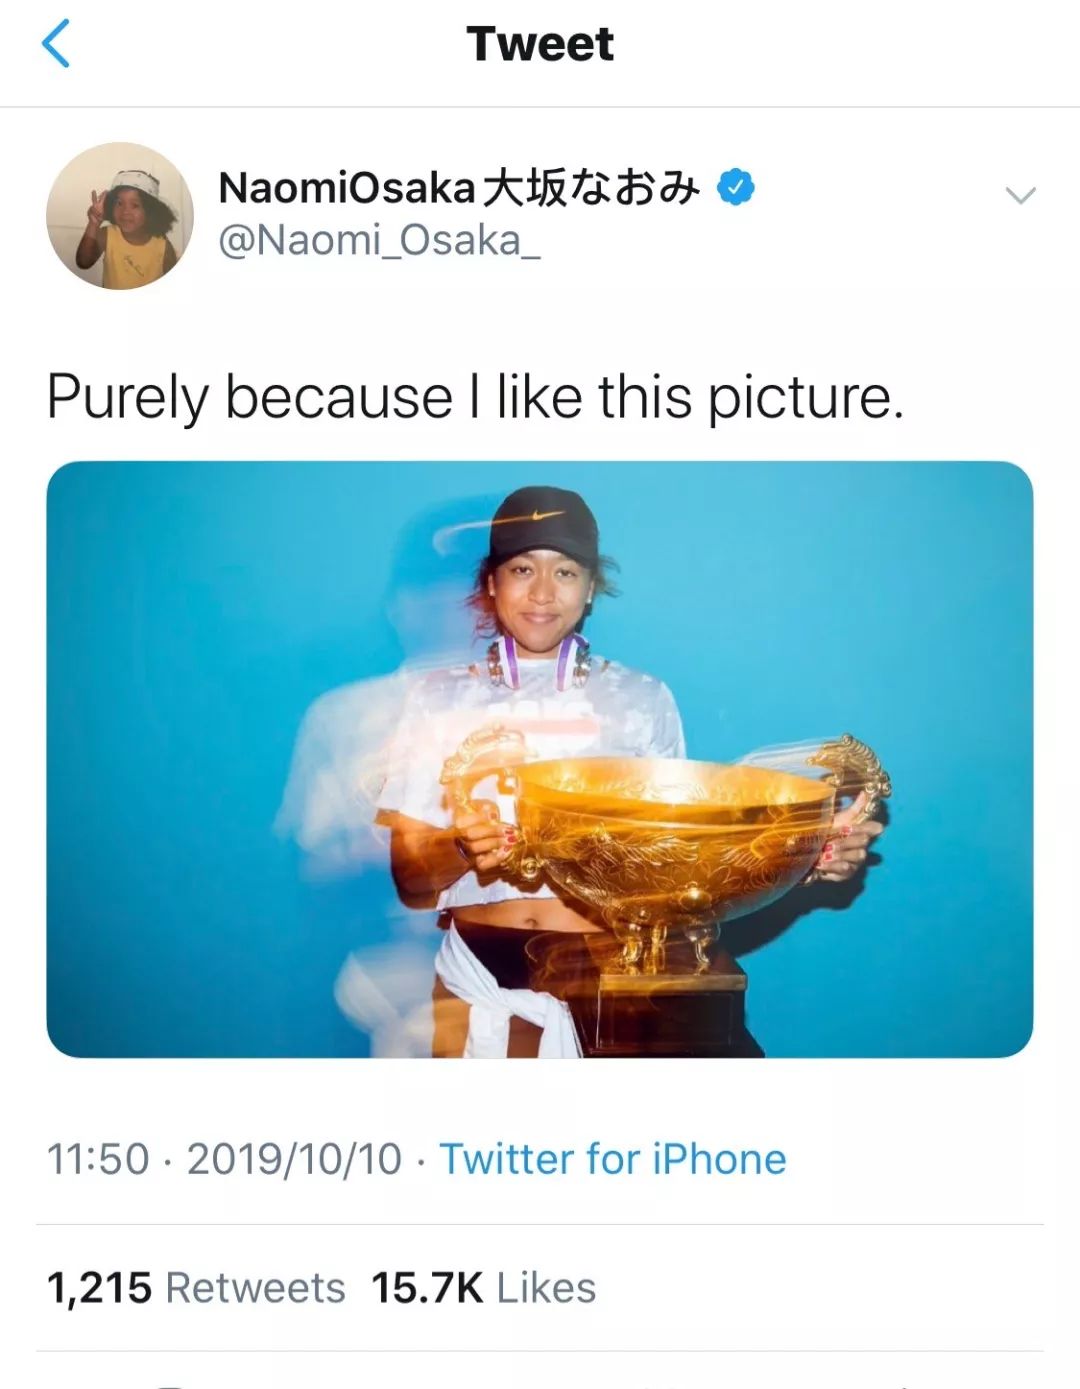
Task: Click the black Nike cap in photo
Action: point(541,527)
